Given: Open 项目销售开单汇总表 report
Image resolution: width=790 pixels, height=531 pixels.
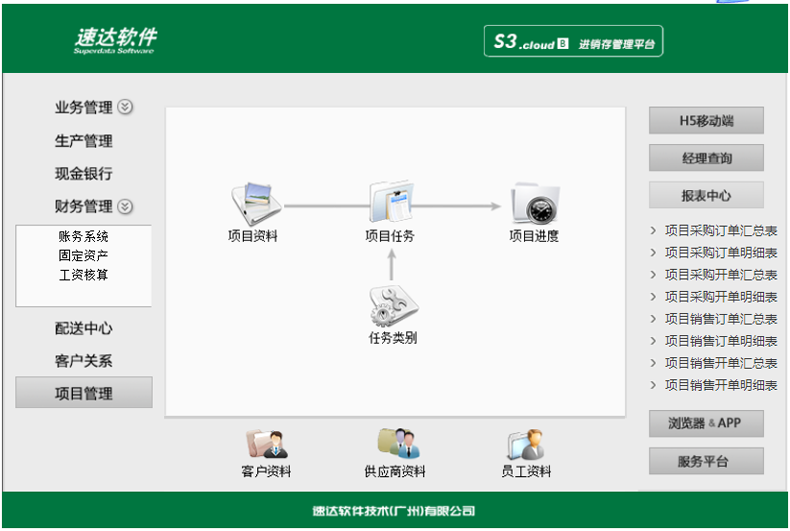Looking at the screenshot, I should pyautogui.click(x=721, y=363).
